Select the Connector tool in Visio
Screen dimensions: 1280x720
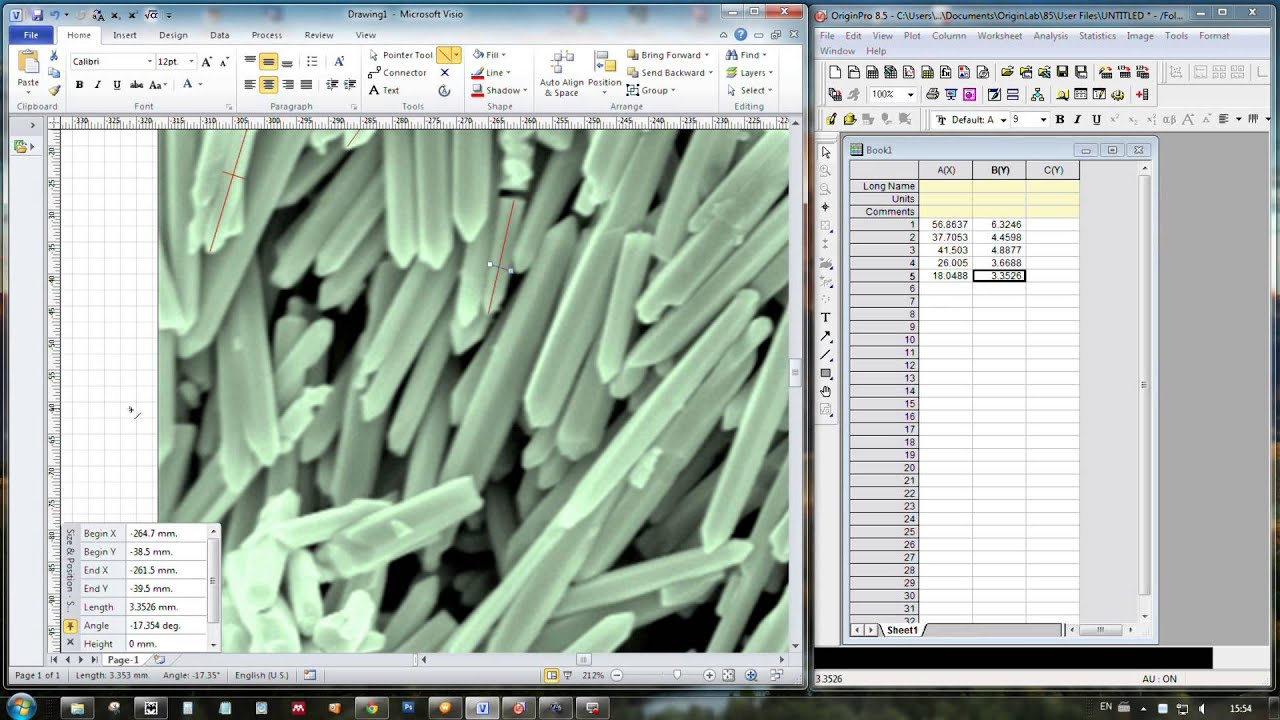(x=397, y=72)
